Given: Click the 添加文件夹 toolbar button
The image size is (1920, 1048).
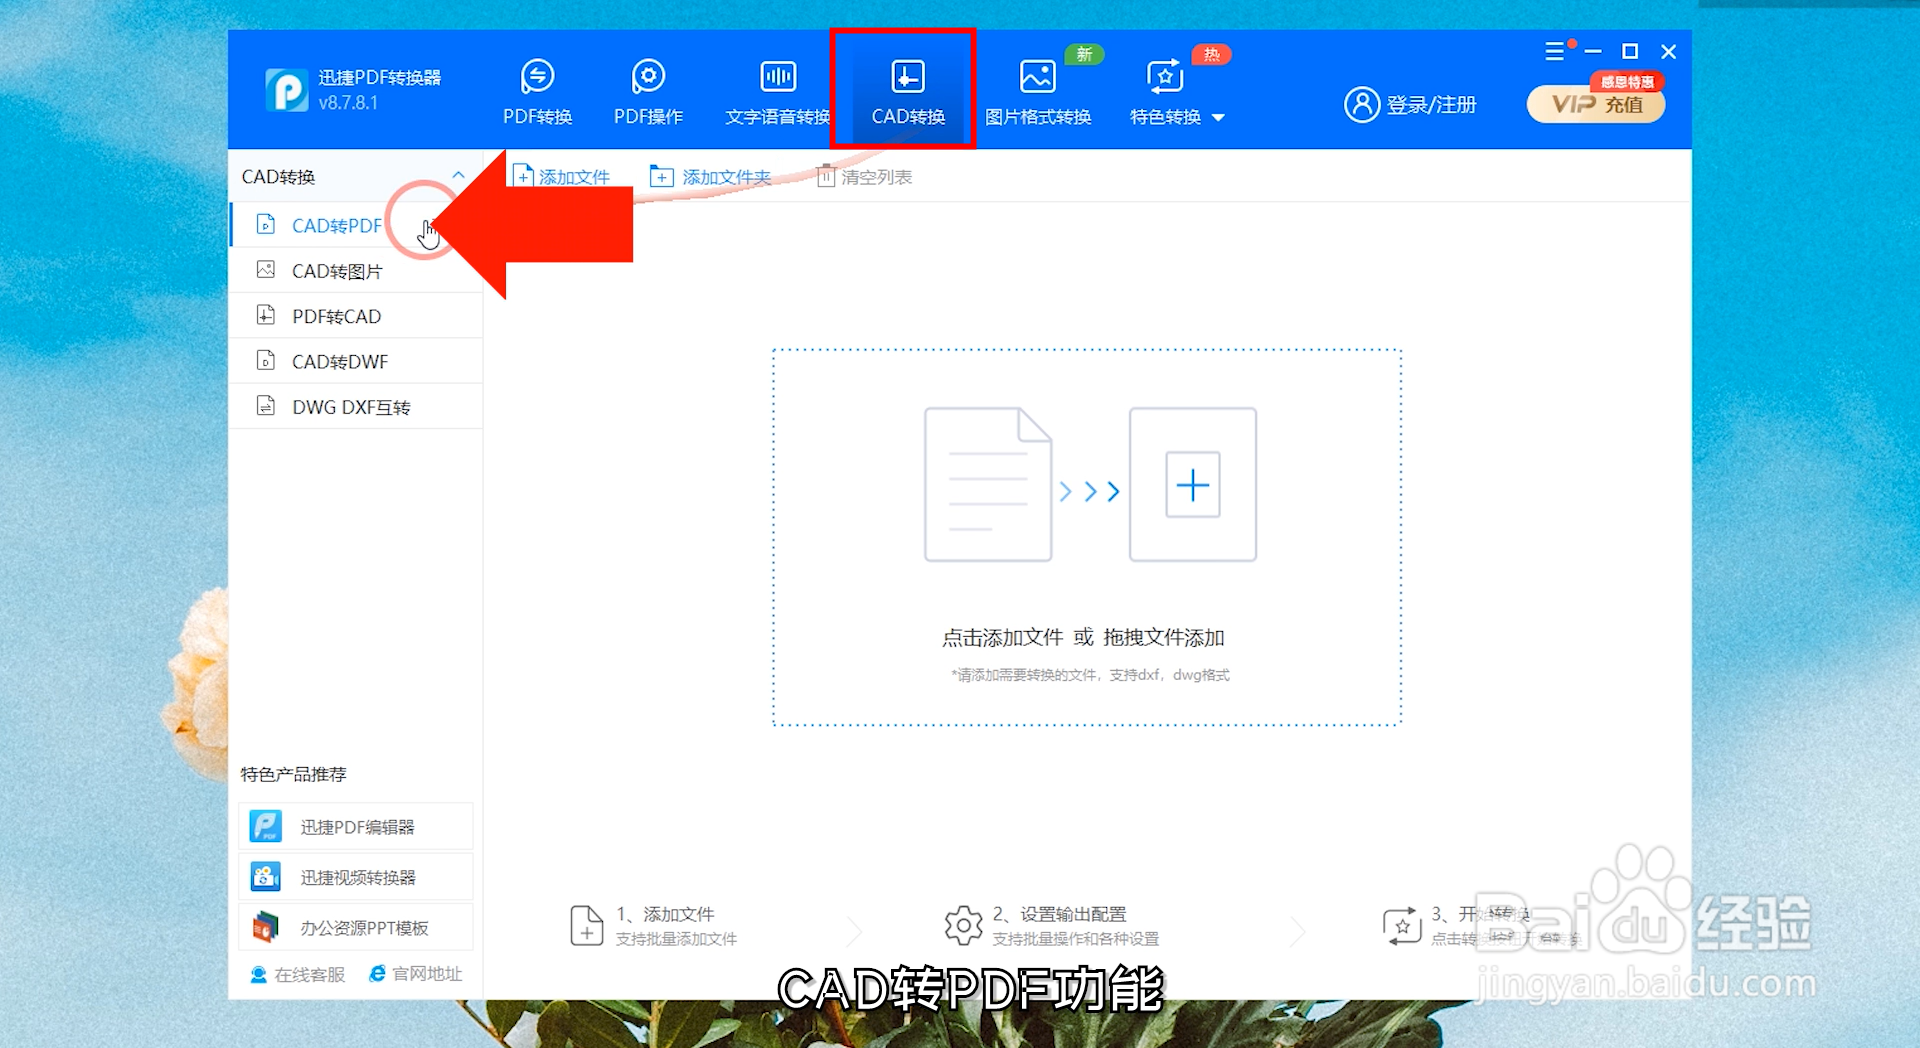Looking at the screenshot, I should tap(710, 177).
